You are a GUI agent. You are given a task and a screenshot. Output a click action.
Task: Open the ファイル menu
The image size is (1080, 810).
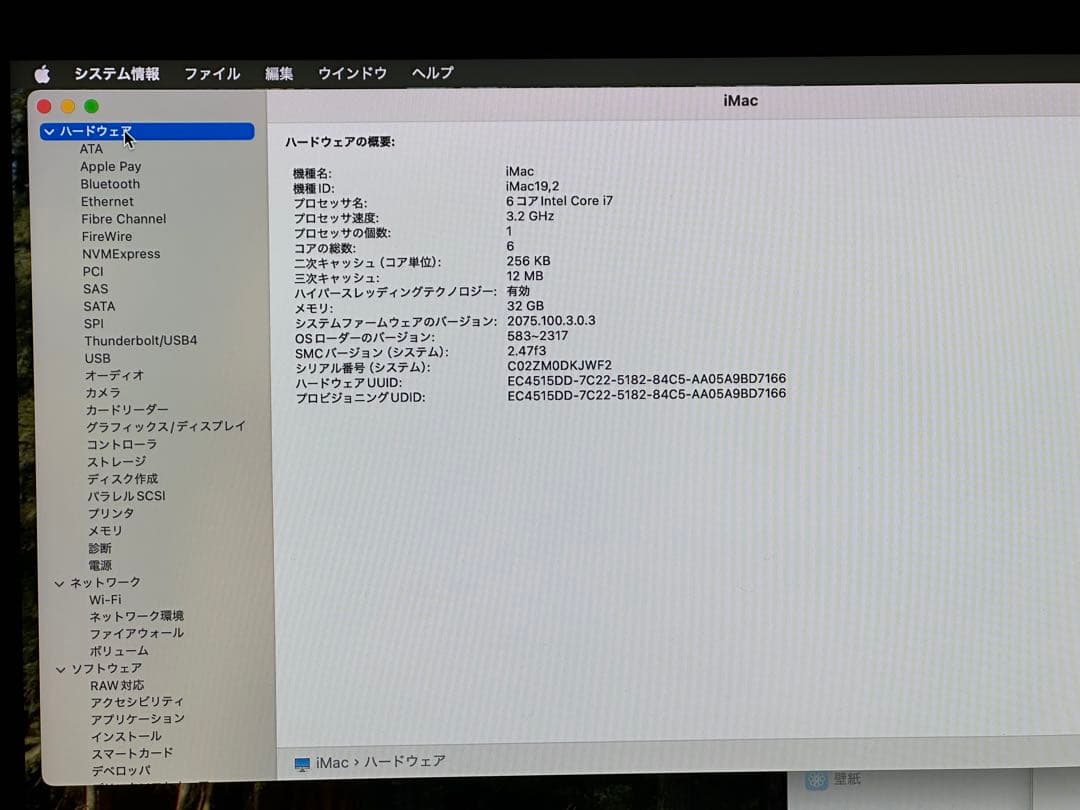211,72
